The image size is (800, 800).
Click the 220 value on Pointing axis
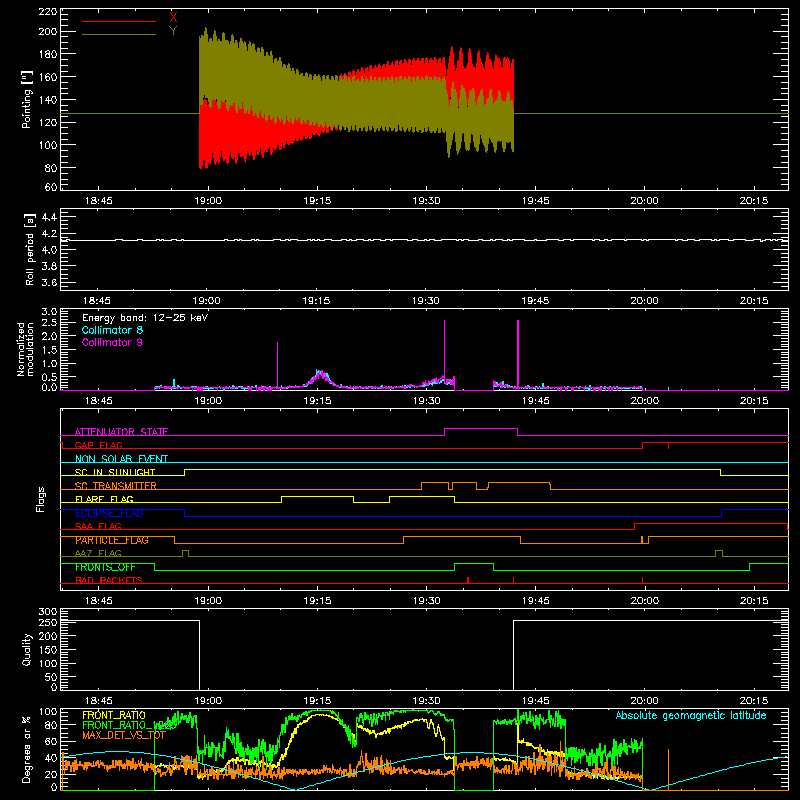[x=47, y=11]
